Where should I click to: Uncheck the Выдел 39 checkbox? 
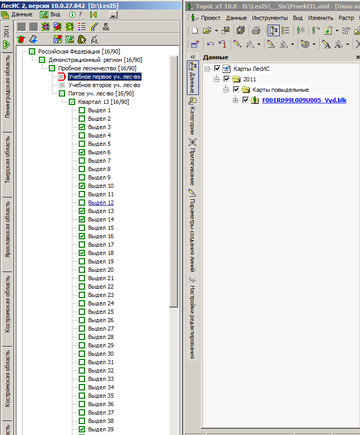[x=82, y=429]
